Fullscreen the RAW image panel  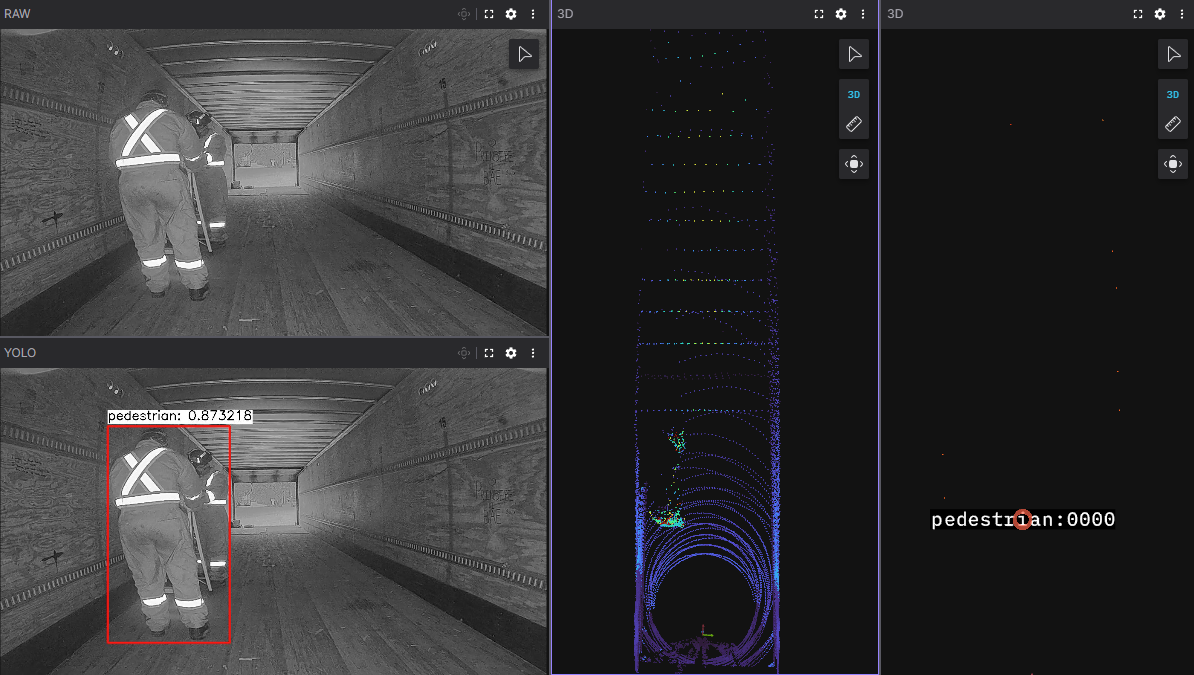489,14
